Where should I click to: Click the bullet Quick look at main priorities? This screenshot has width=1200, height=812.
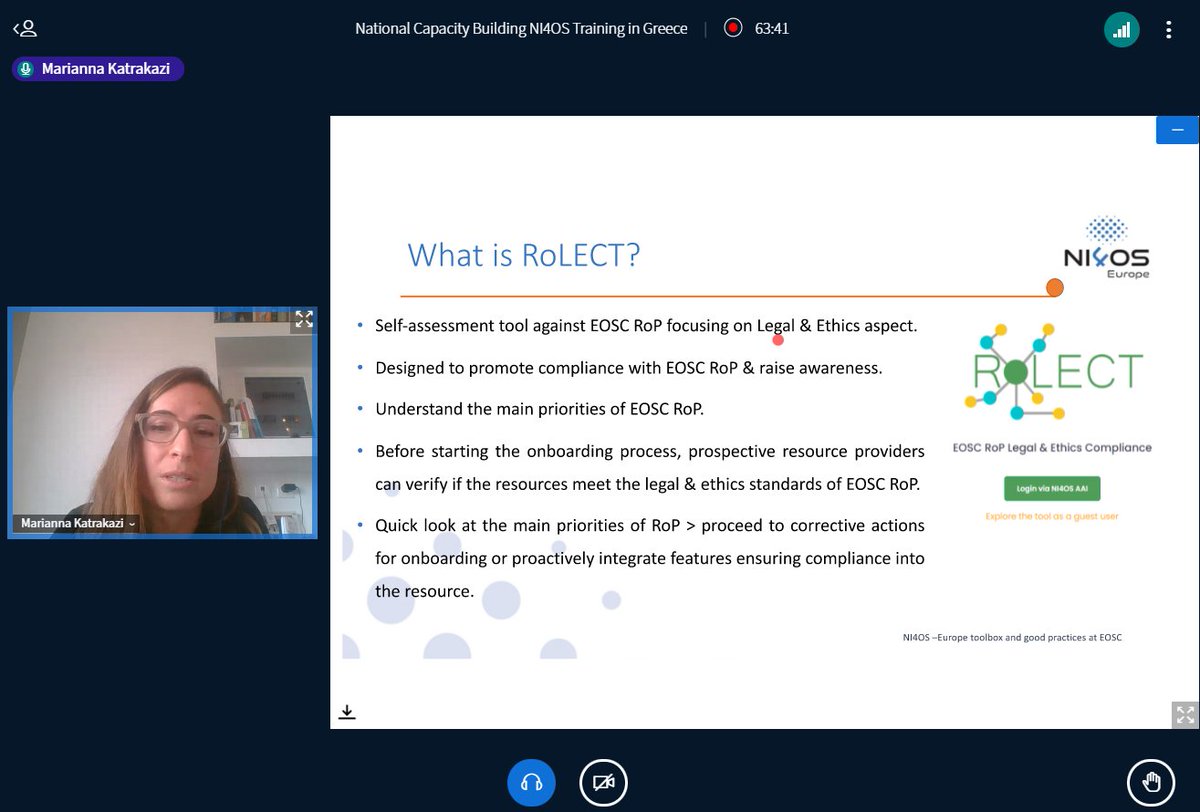point(649,558)
